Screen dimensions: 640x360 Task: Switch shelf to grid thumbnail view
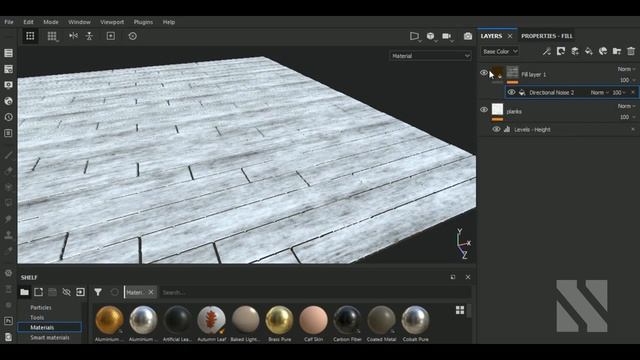coord(460,310)
